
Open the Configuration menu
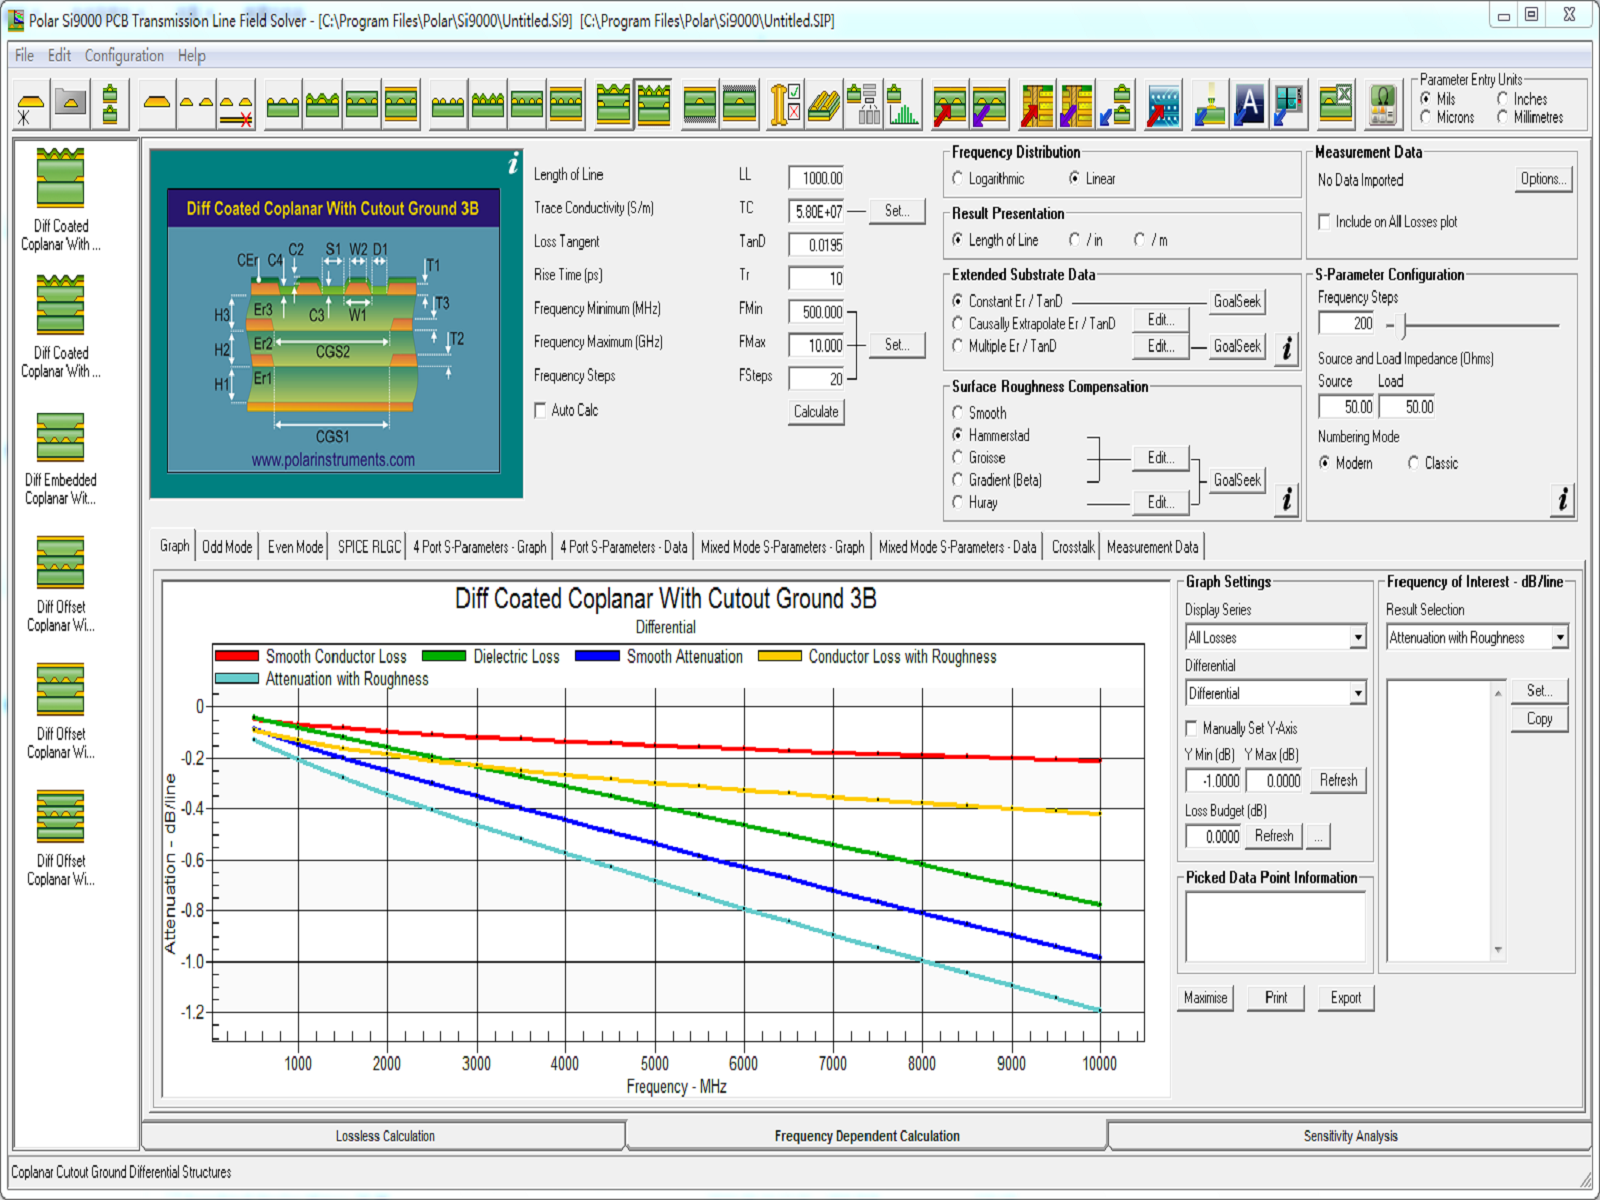point(124,55)
